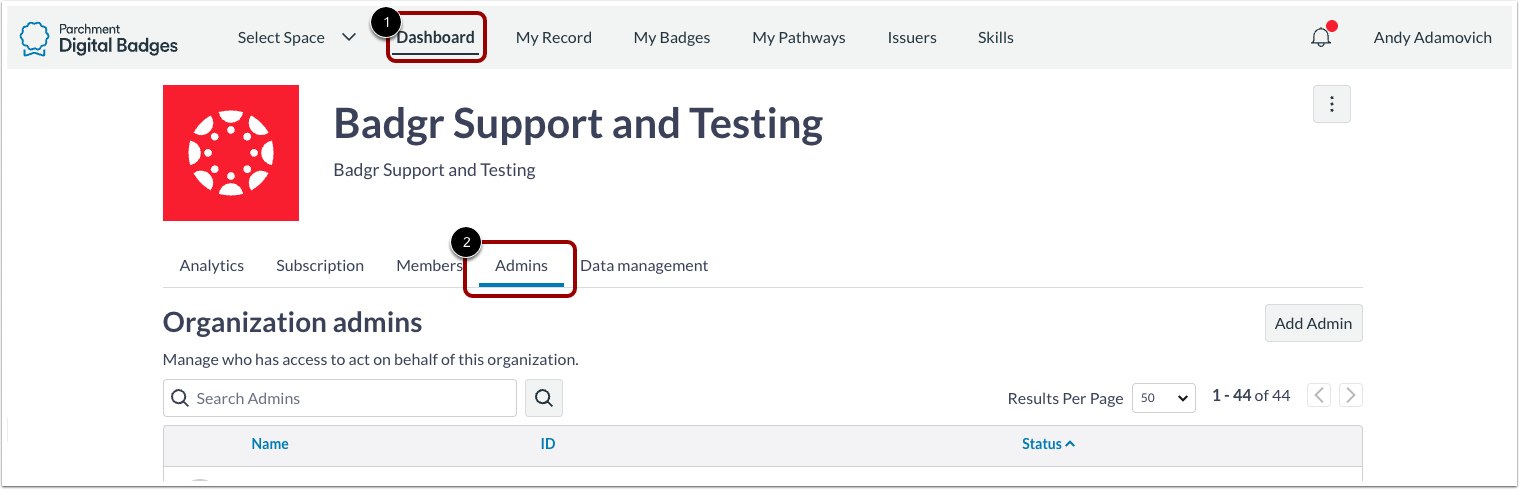Image resolution: width=1519 pixels, height=489 pixels.
Task: Open the Results Per Page dropdown
Action: point(1164,398)
